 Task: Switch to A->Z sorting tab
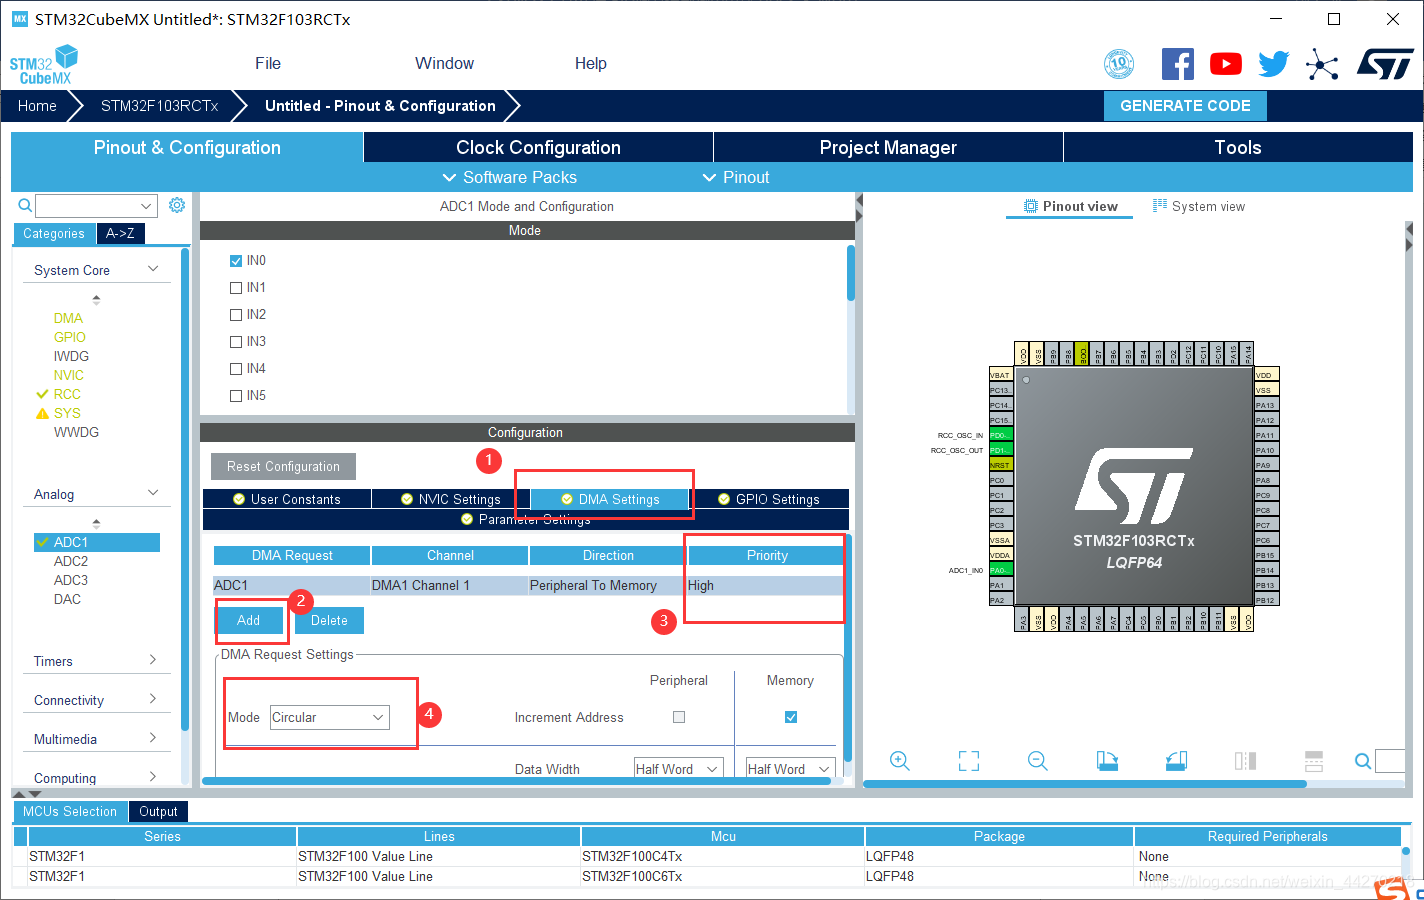(x=120, y=233)
